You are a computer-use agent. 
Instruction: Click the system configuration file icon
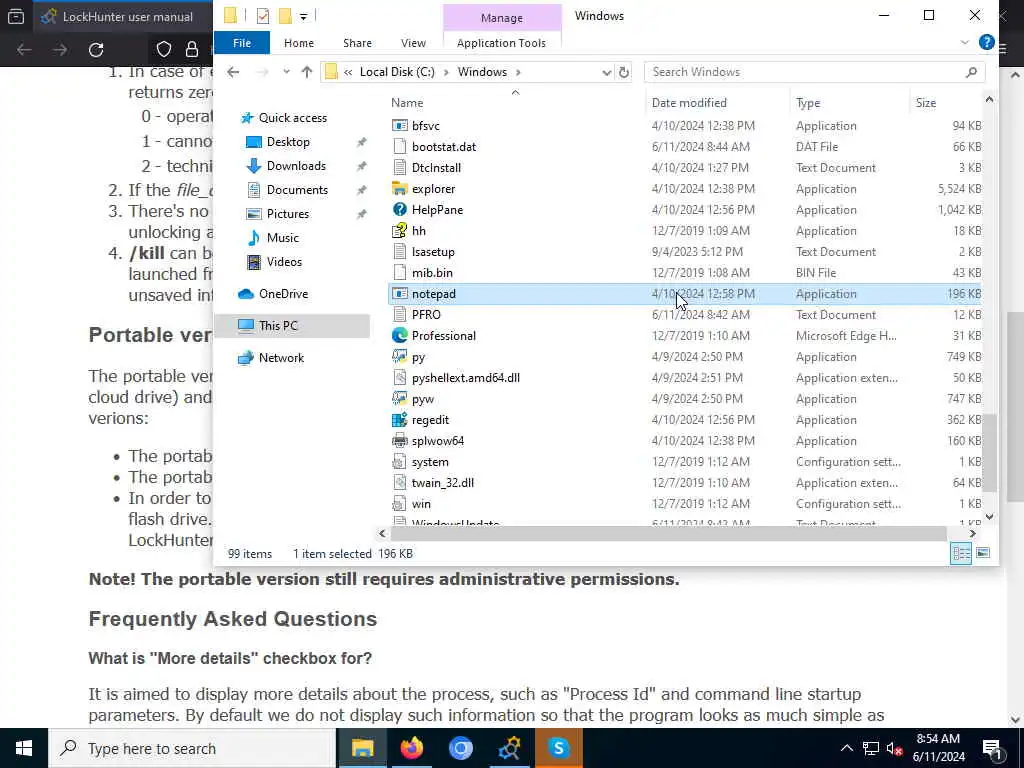click(x=400, y=462)
